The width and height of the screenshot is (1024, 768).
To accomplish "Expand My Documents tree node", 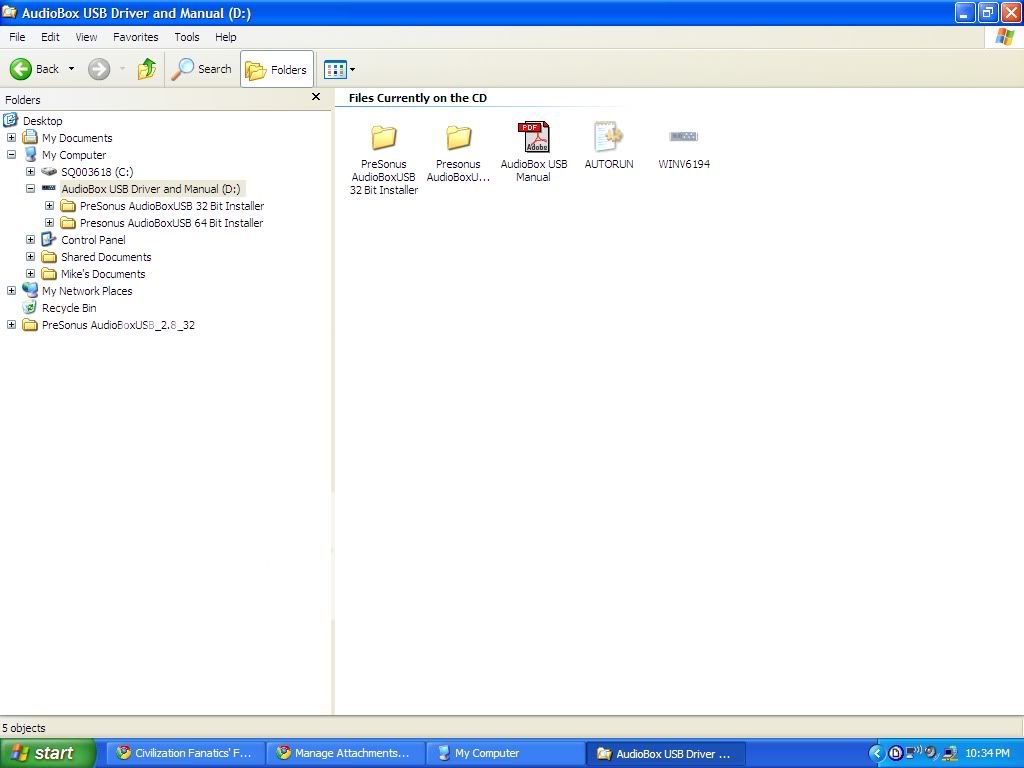I will 11,138.
